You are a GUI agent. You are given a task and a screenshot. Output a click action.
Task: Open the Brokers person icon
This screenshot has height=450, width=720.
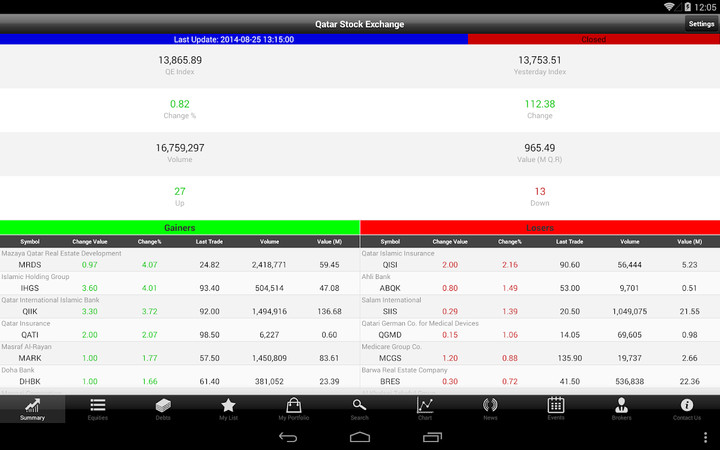coord(621,405)
